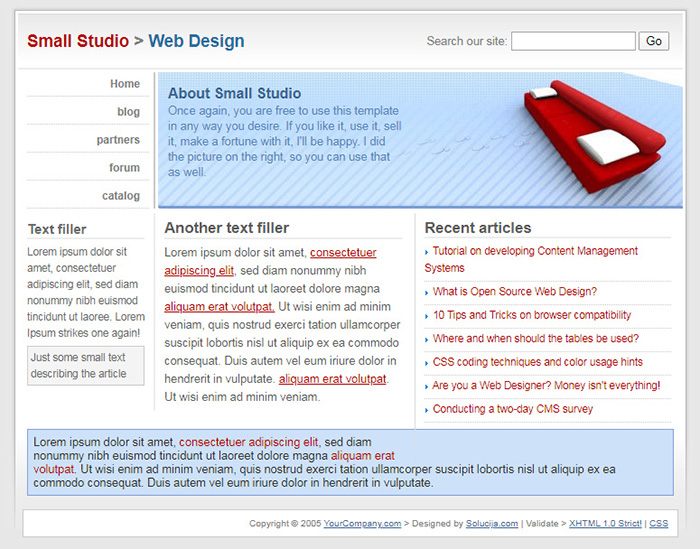Open the Tutorial on developing Content Management Systems article
This screenshot has width=700, height=549.
[531, 259]
